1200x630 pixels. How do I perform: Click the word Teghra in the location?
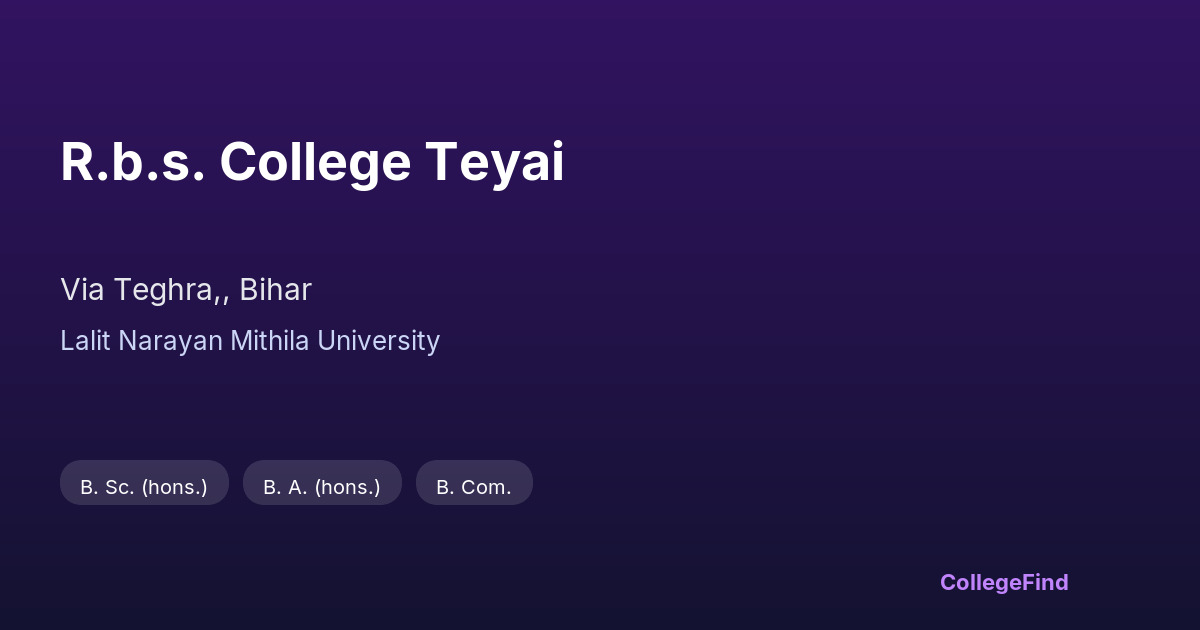tap(172, 290)
